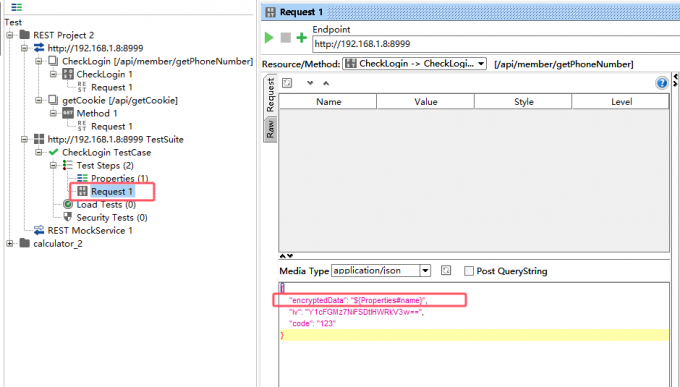The height and width of the screenshot is (387, 680).
Task: Move parameter up with up arrow
Action: click(326, 83)
